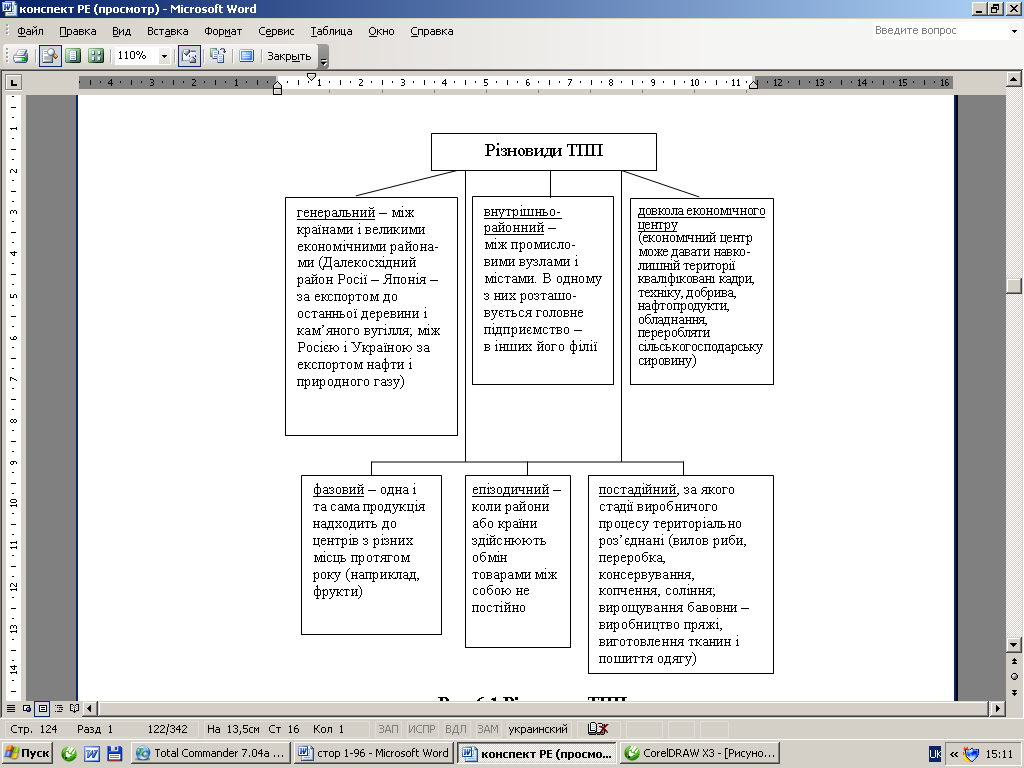Click the Select Browse Object circle button

1014,677
